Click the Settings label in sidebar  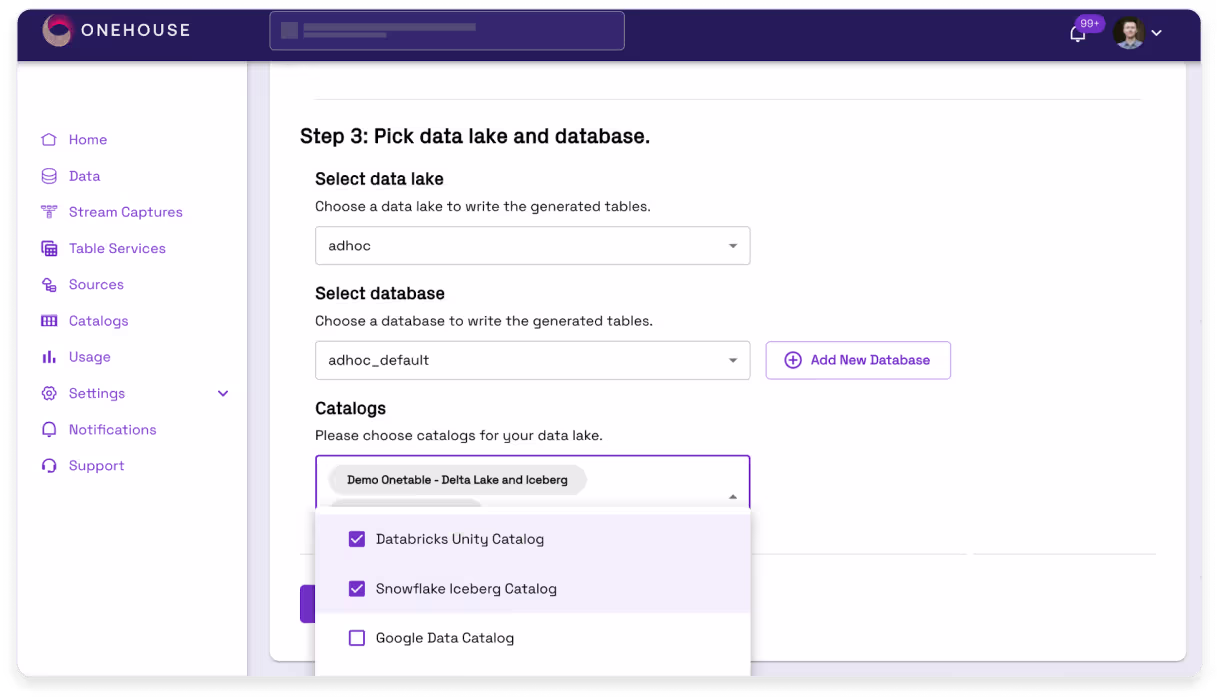coord(97,393)
